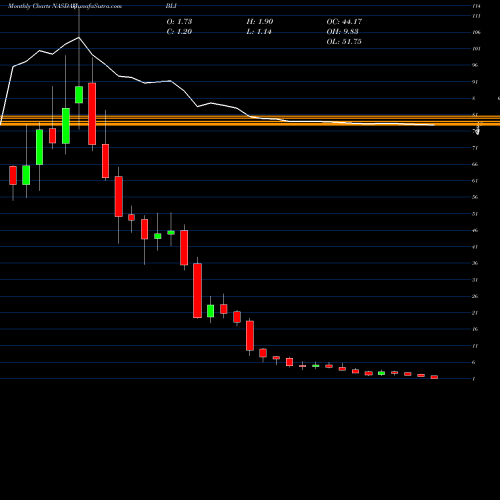Image resolution: width=500 pixels, height=500 pixels.
Task: Click the '1' price axis label
Action: tap(474, 379)
